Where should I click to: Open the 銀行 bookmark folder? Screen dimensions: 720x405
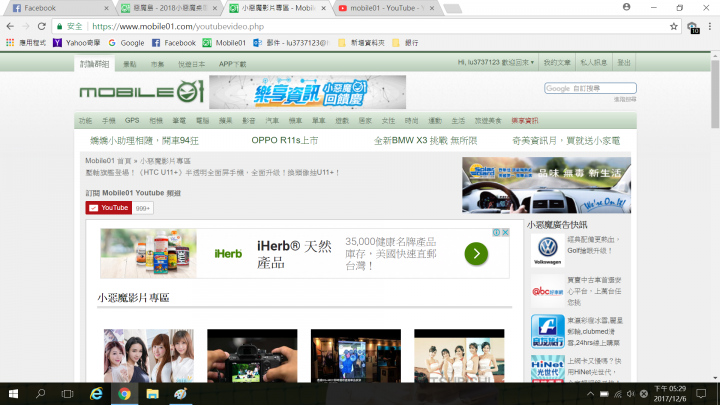pos(405,43)
